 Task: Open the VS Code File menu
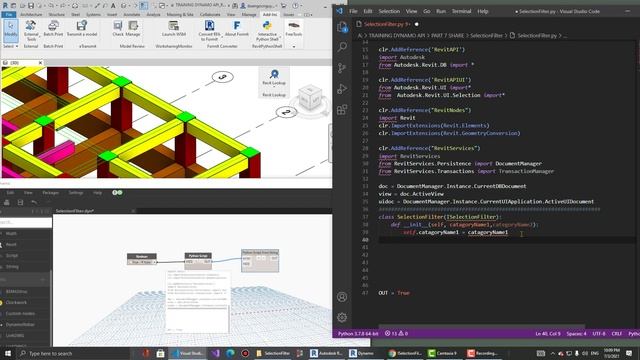pos(353,11)
